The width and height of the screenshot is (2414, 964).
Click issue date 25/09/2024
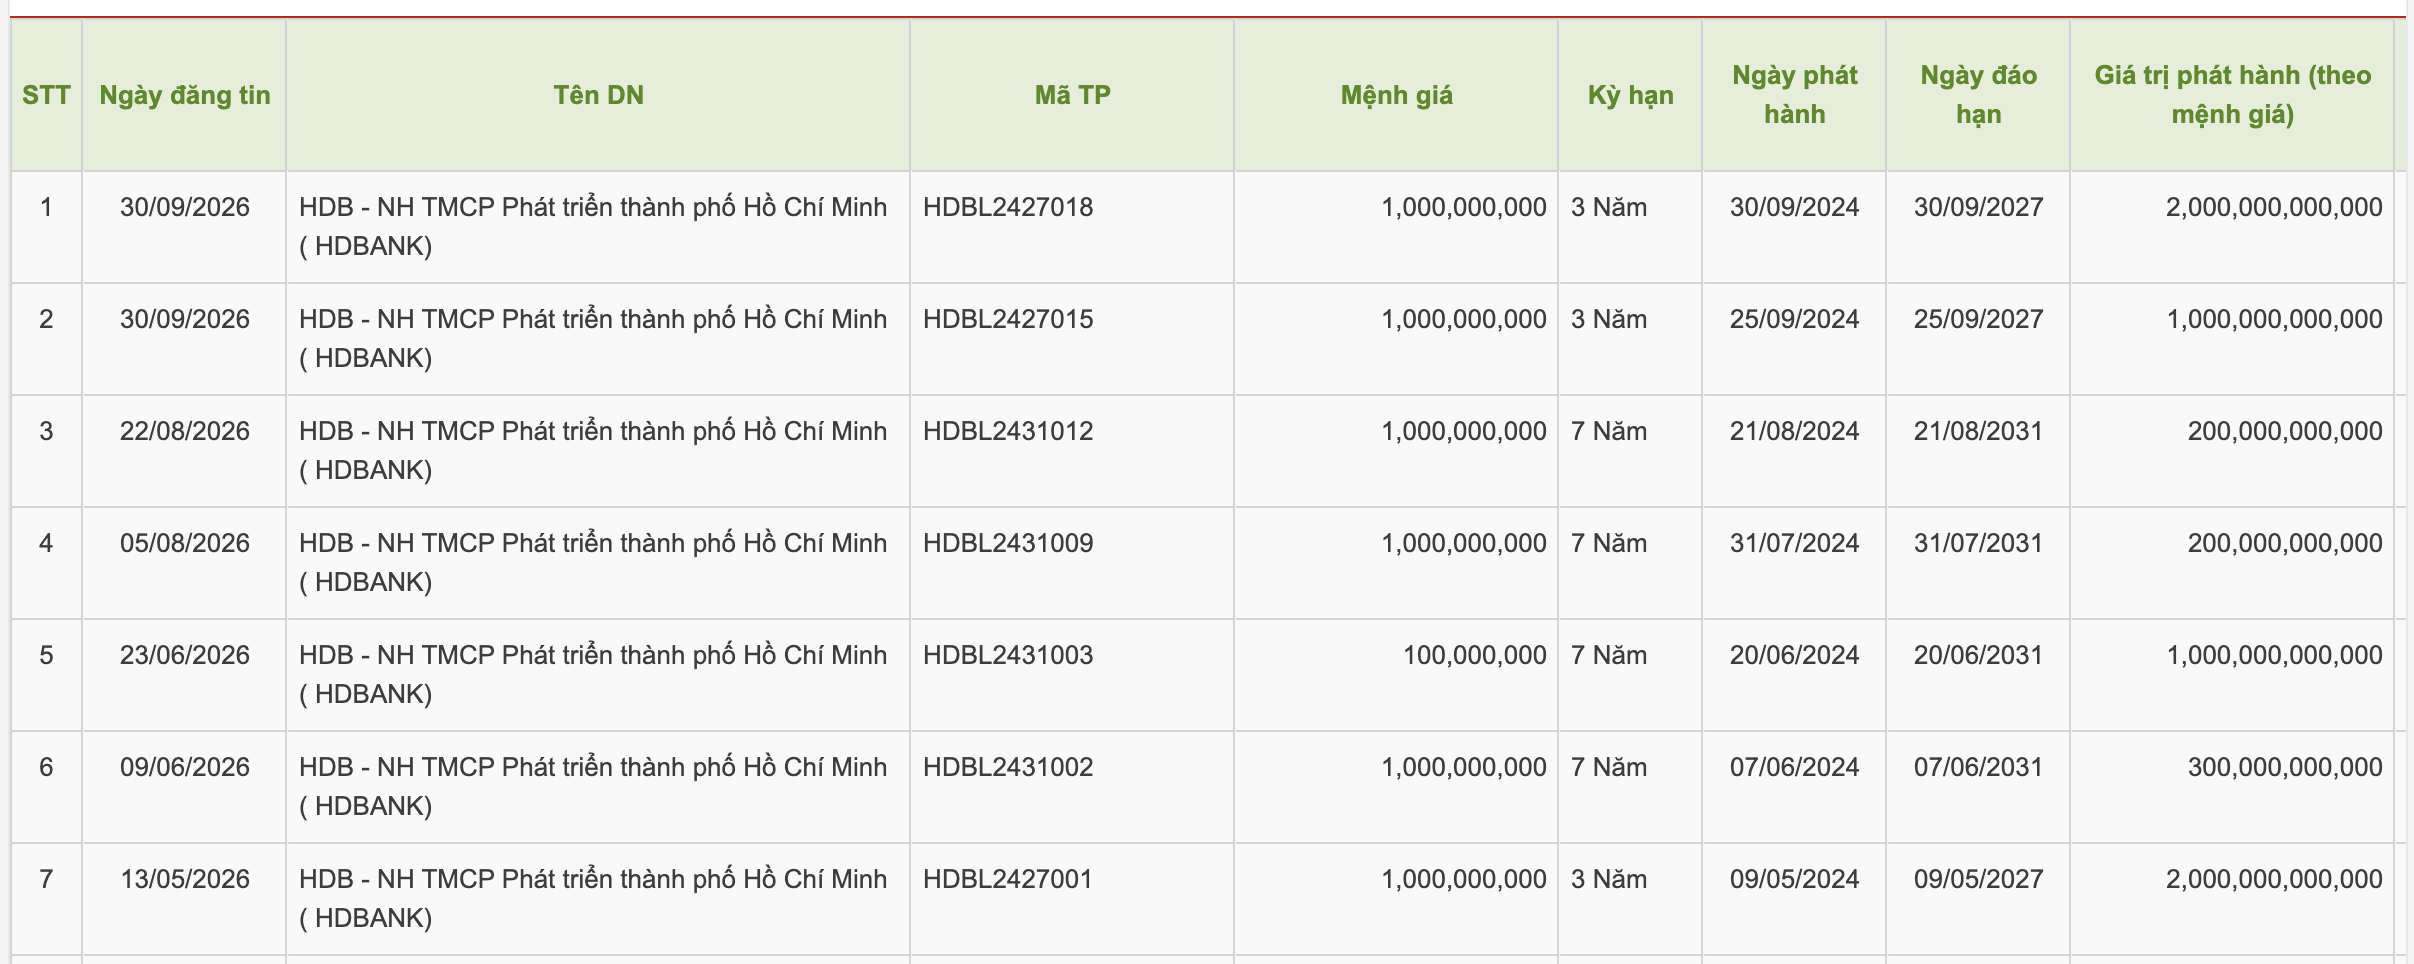pyautogui.click(x=1794, y=319)
